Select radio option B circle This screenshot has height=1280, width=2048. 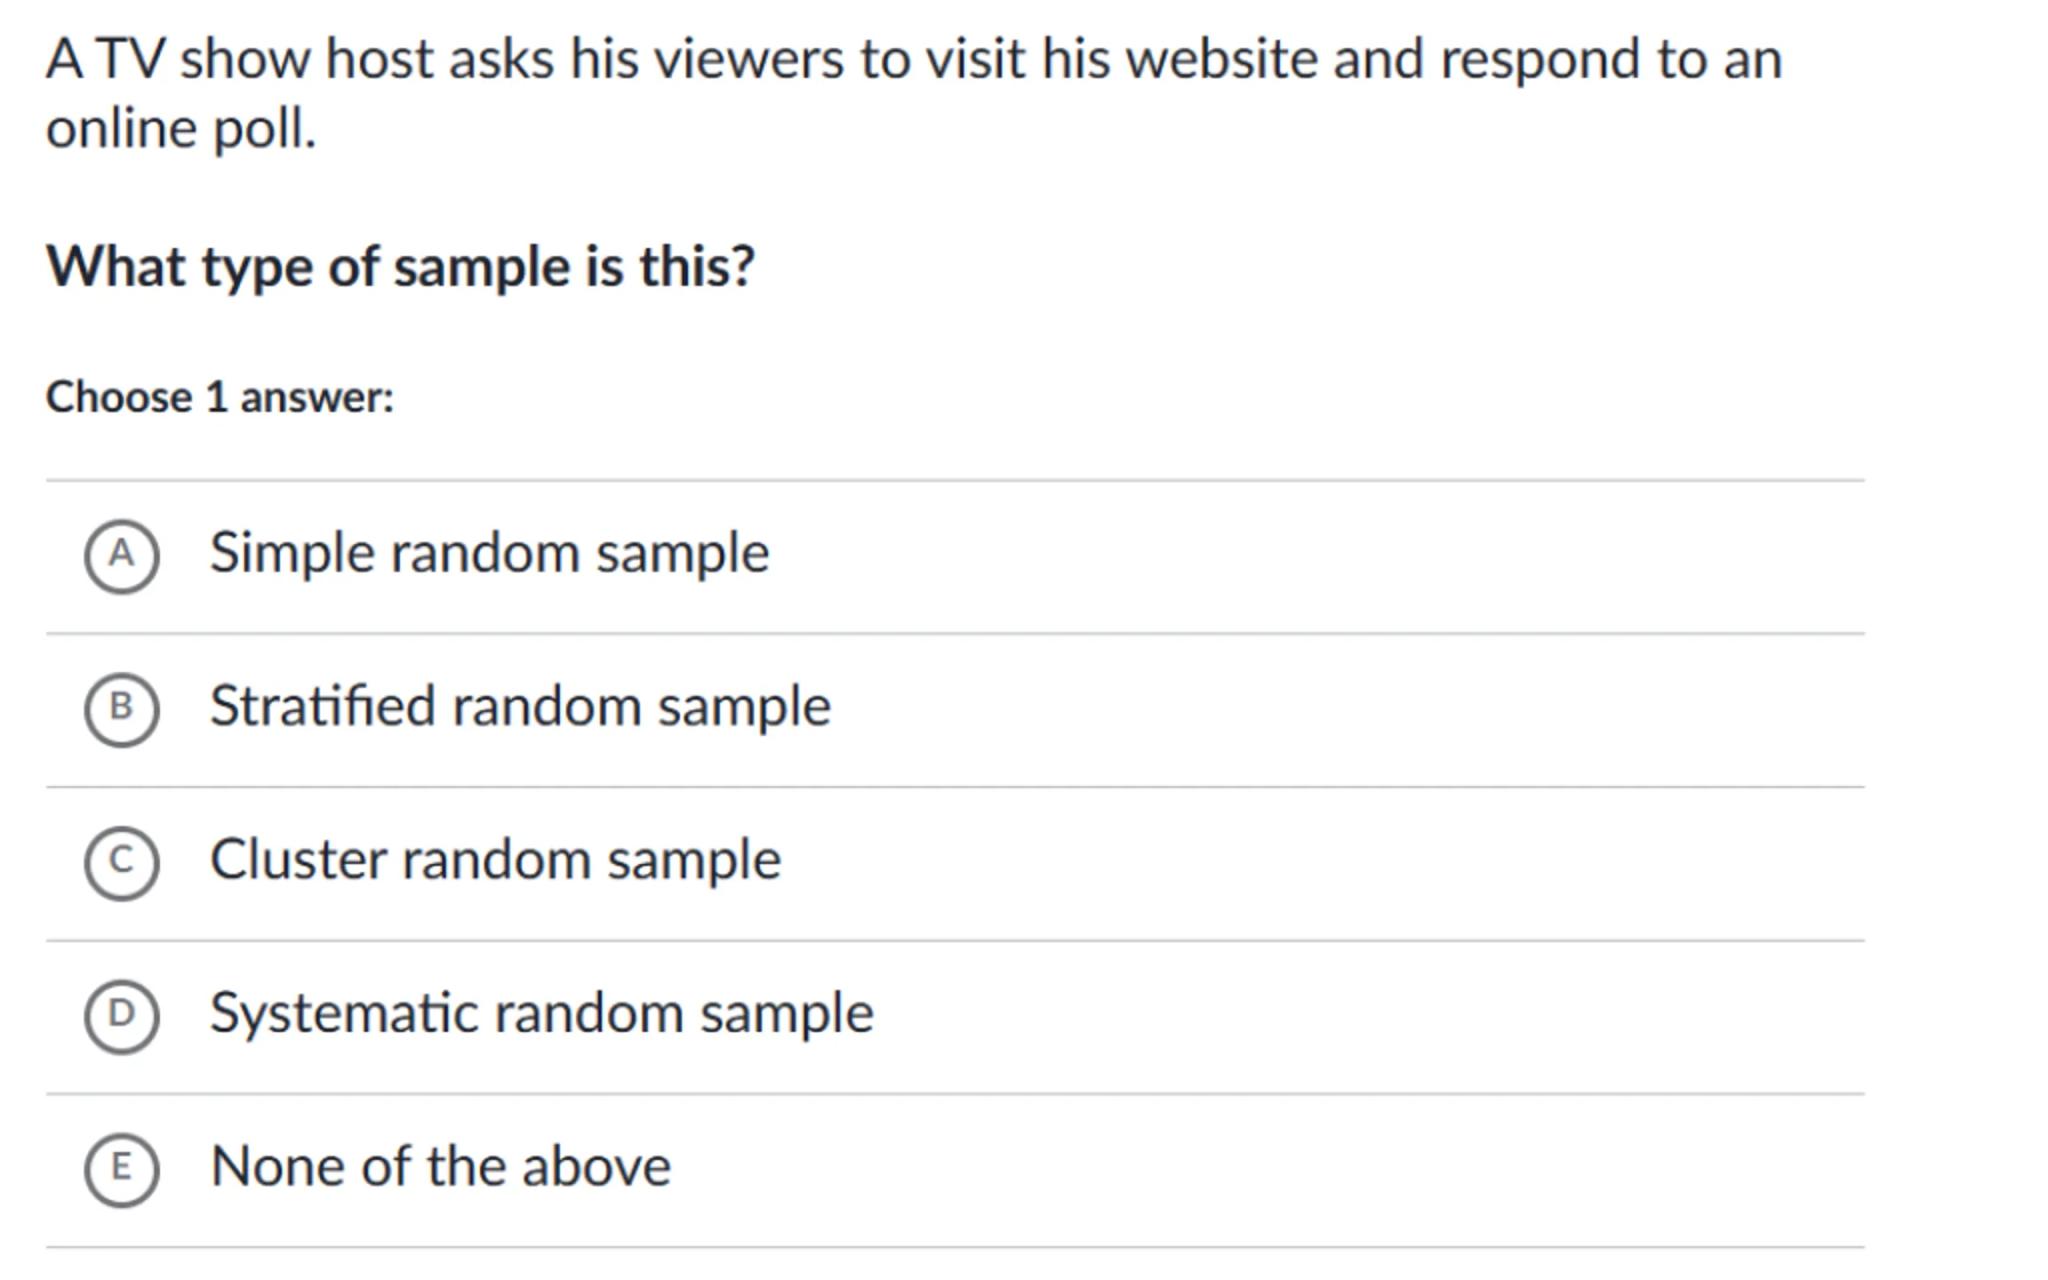121,709
